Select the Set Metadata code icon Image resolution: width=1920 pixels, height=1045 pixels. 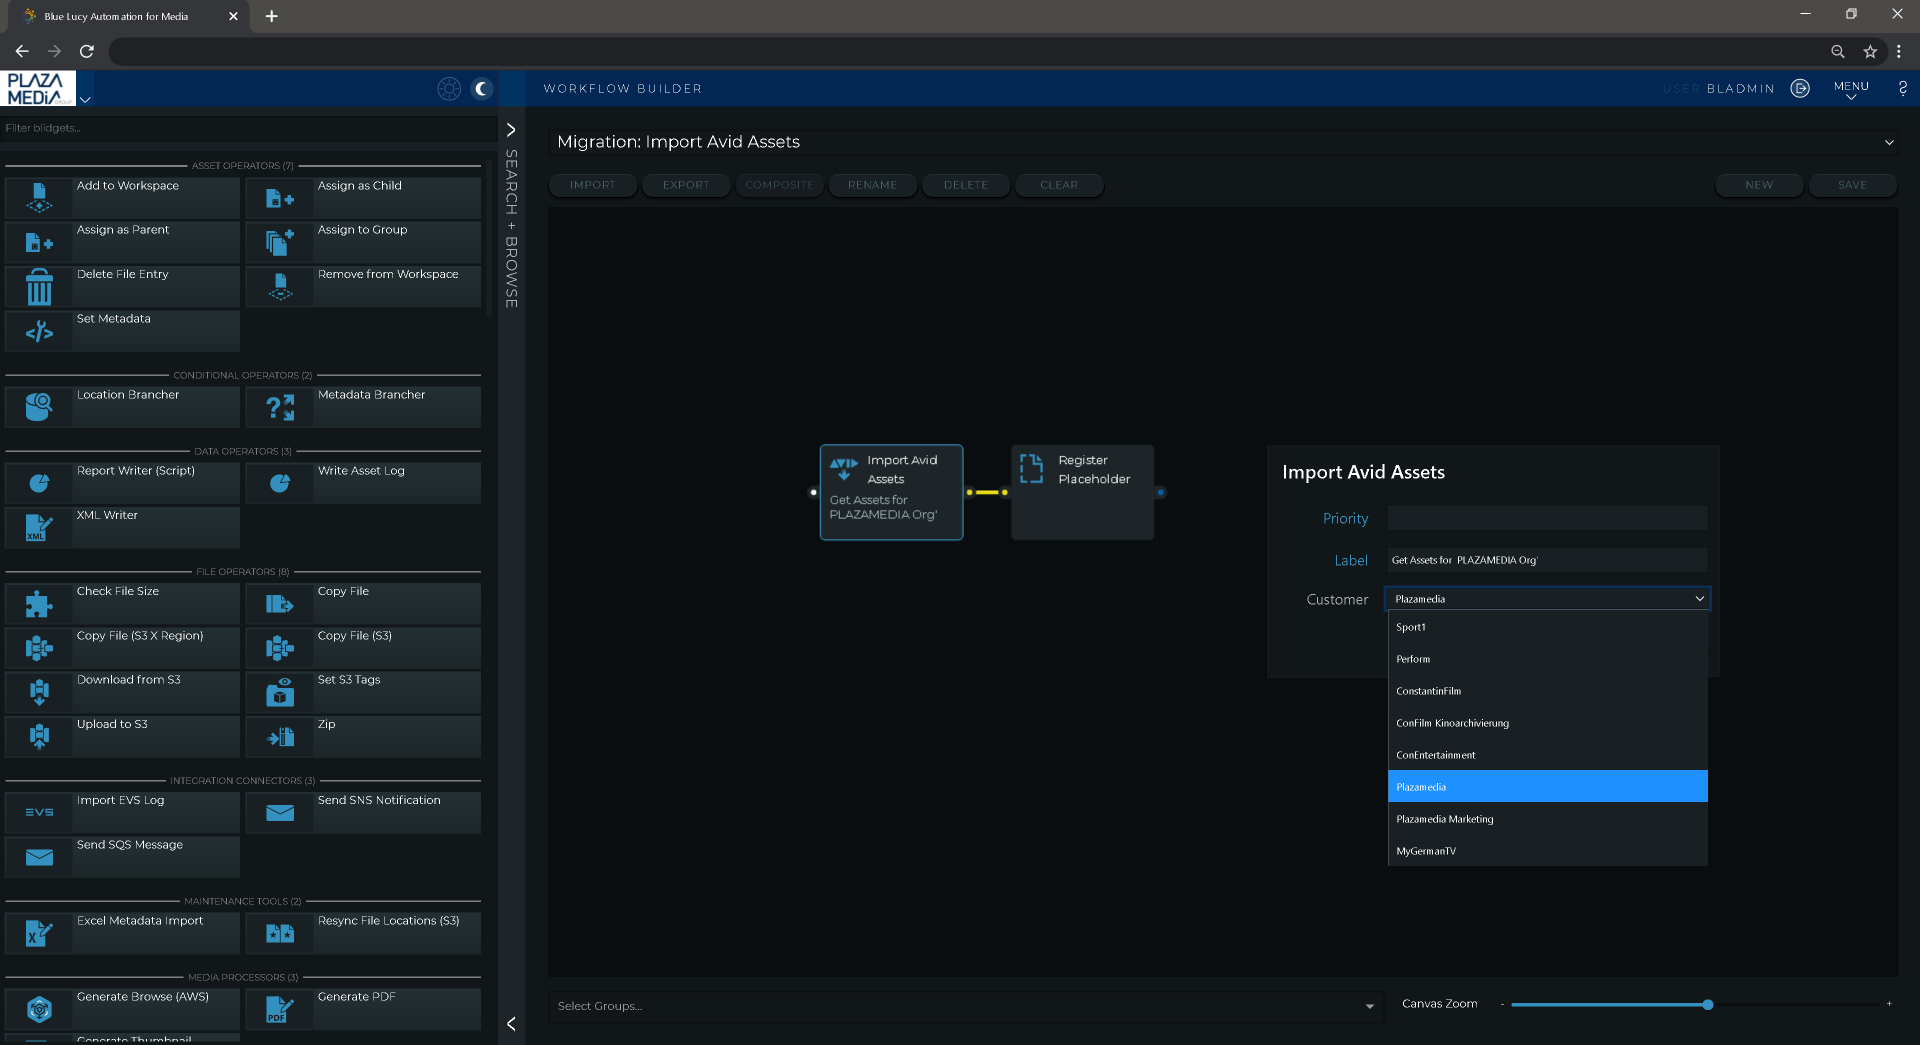pyautogui.click(x=39, y=332)
